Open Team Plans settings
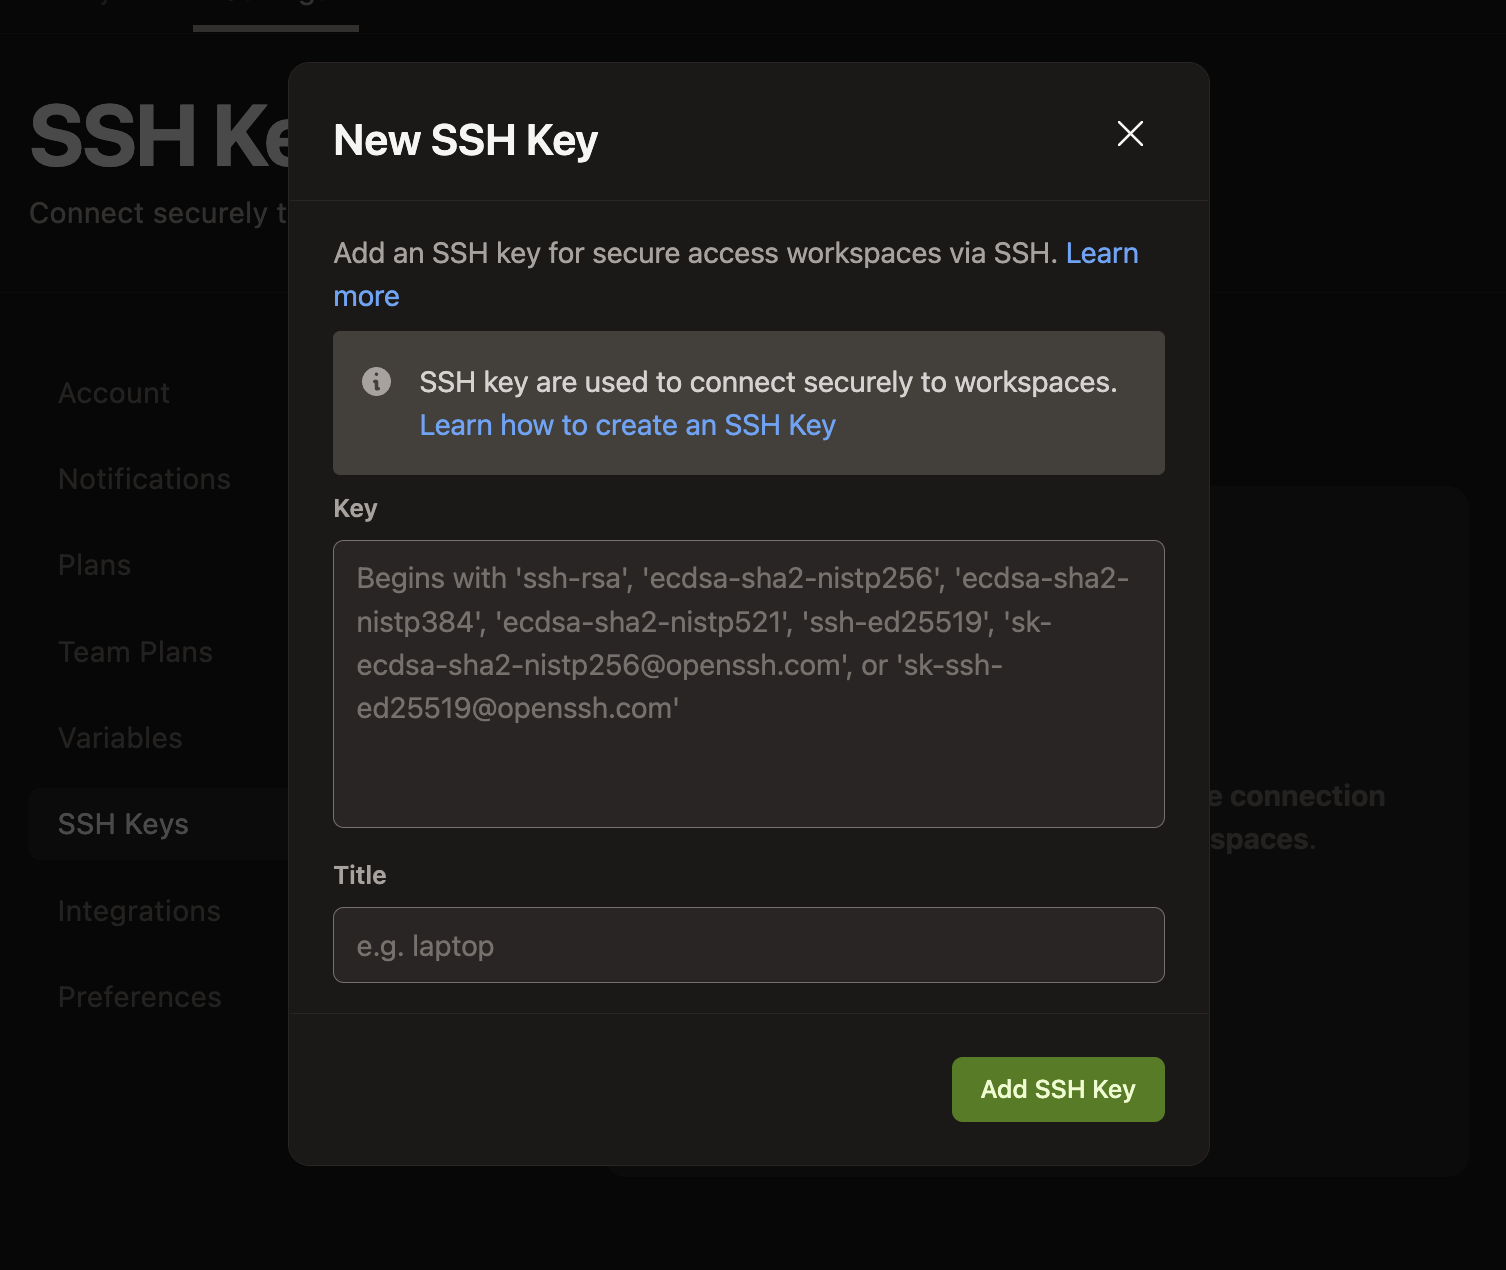 tap(135, 651)
